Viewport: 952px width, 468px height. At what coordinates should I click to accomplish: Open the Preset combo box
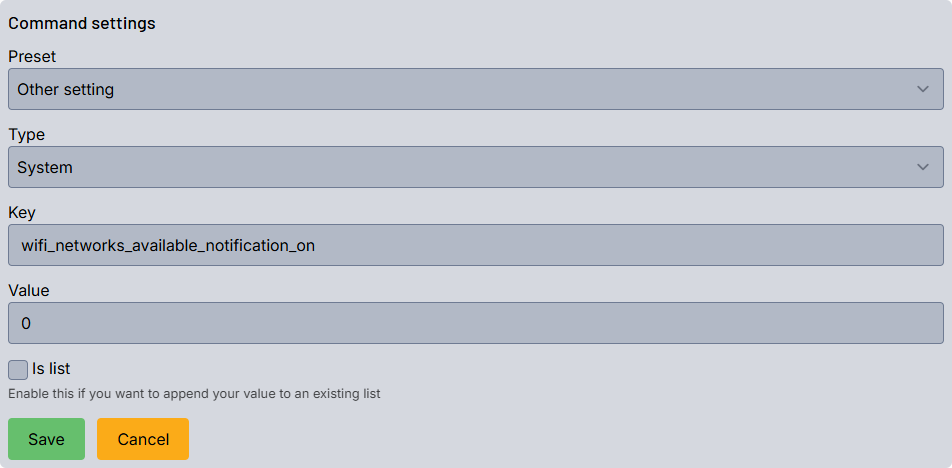(475, 89)
